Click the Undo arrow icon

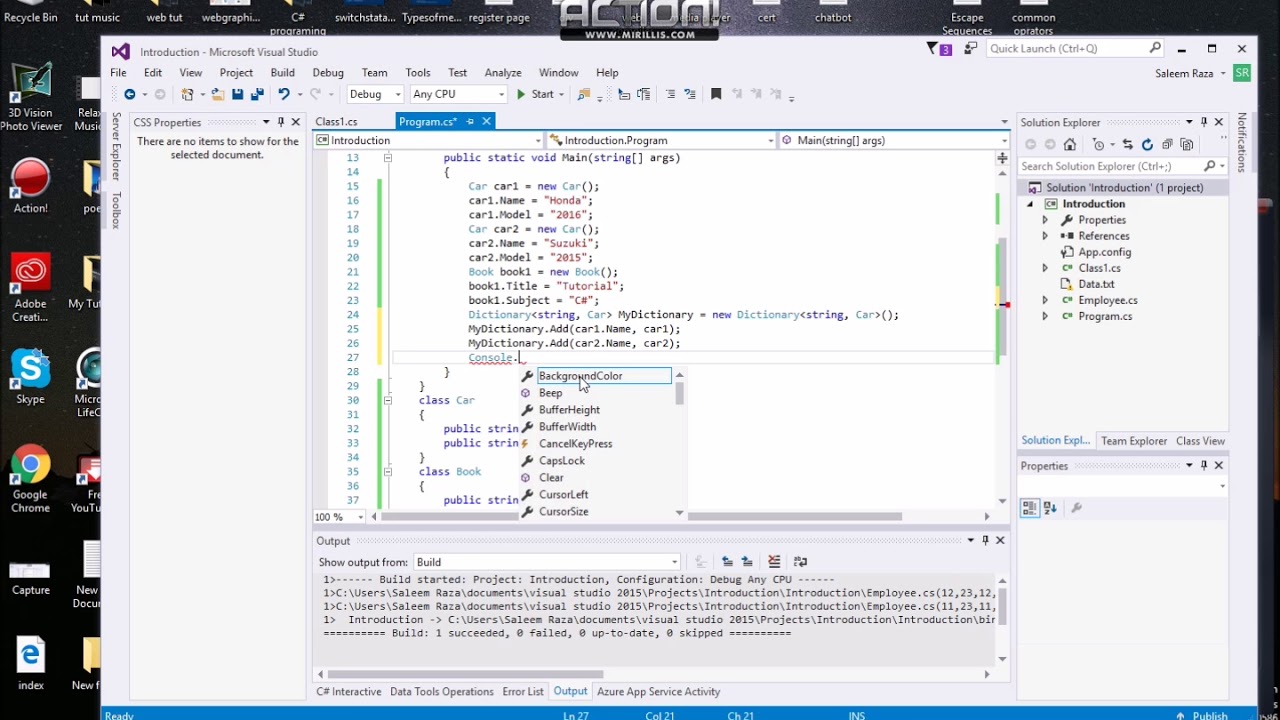[x=284, y=94]
